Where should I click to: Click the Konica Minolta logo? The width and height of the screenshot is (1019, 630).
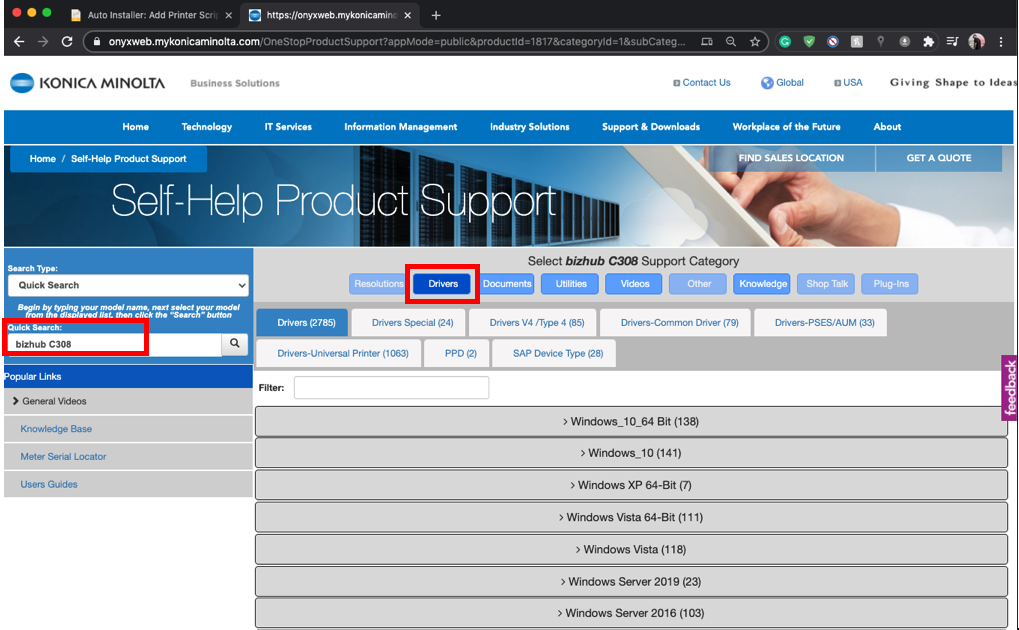point(88,83)
